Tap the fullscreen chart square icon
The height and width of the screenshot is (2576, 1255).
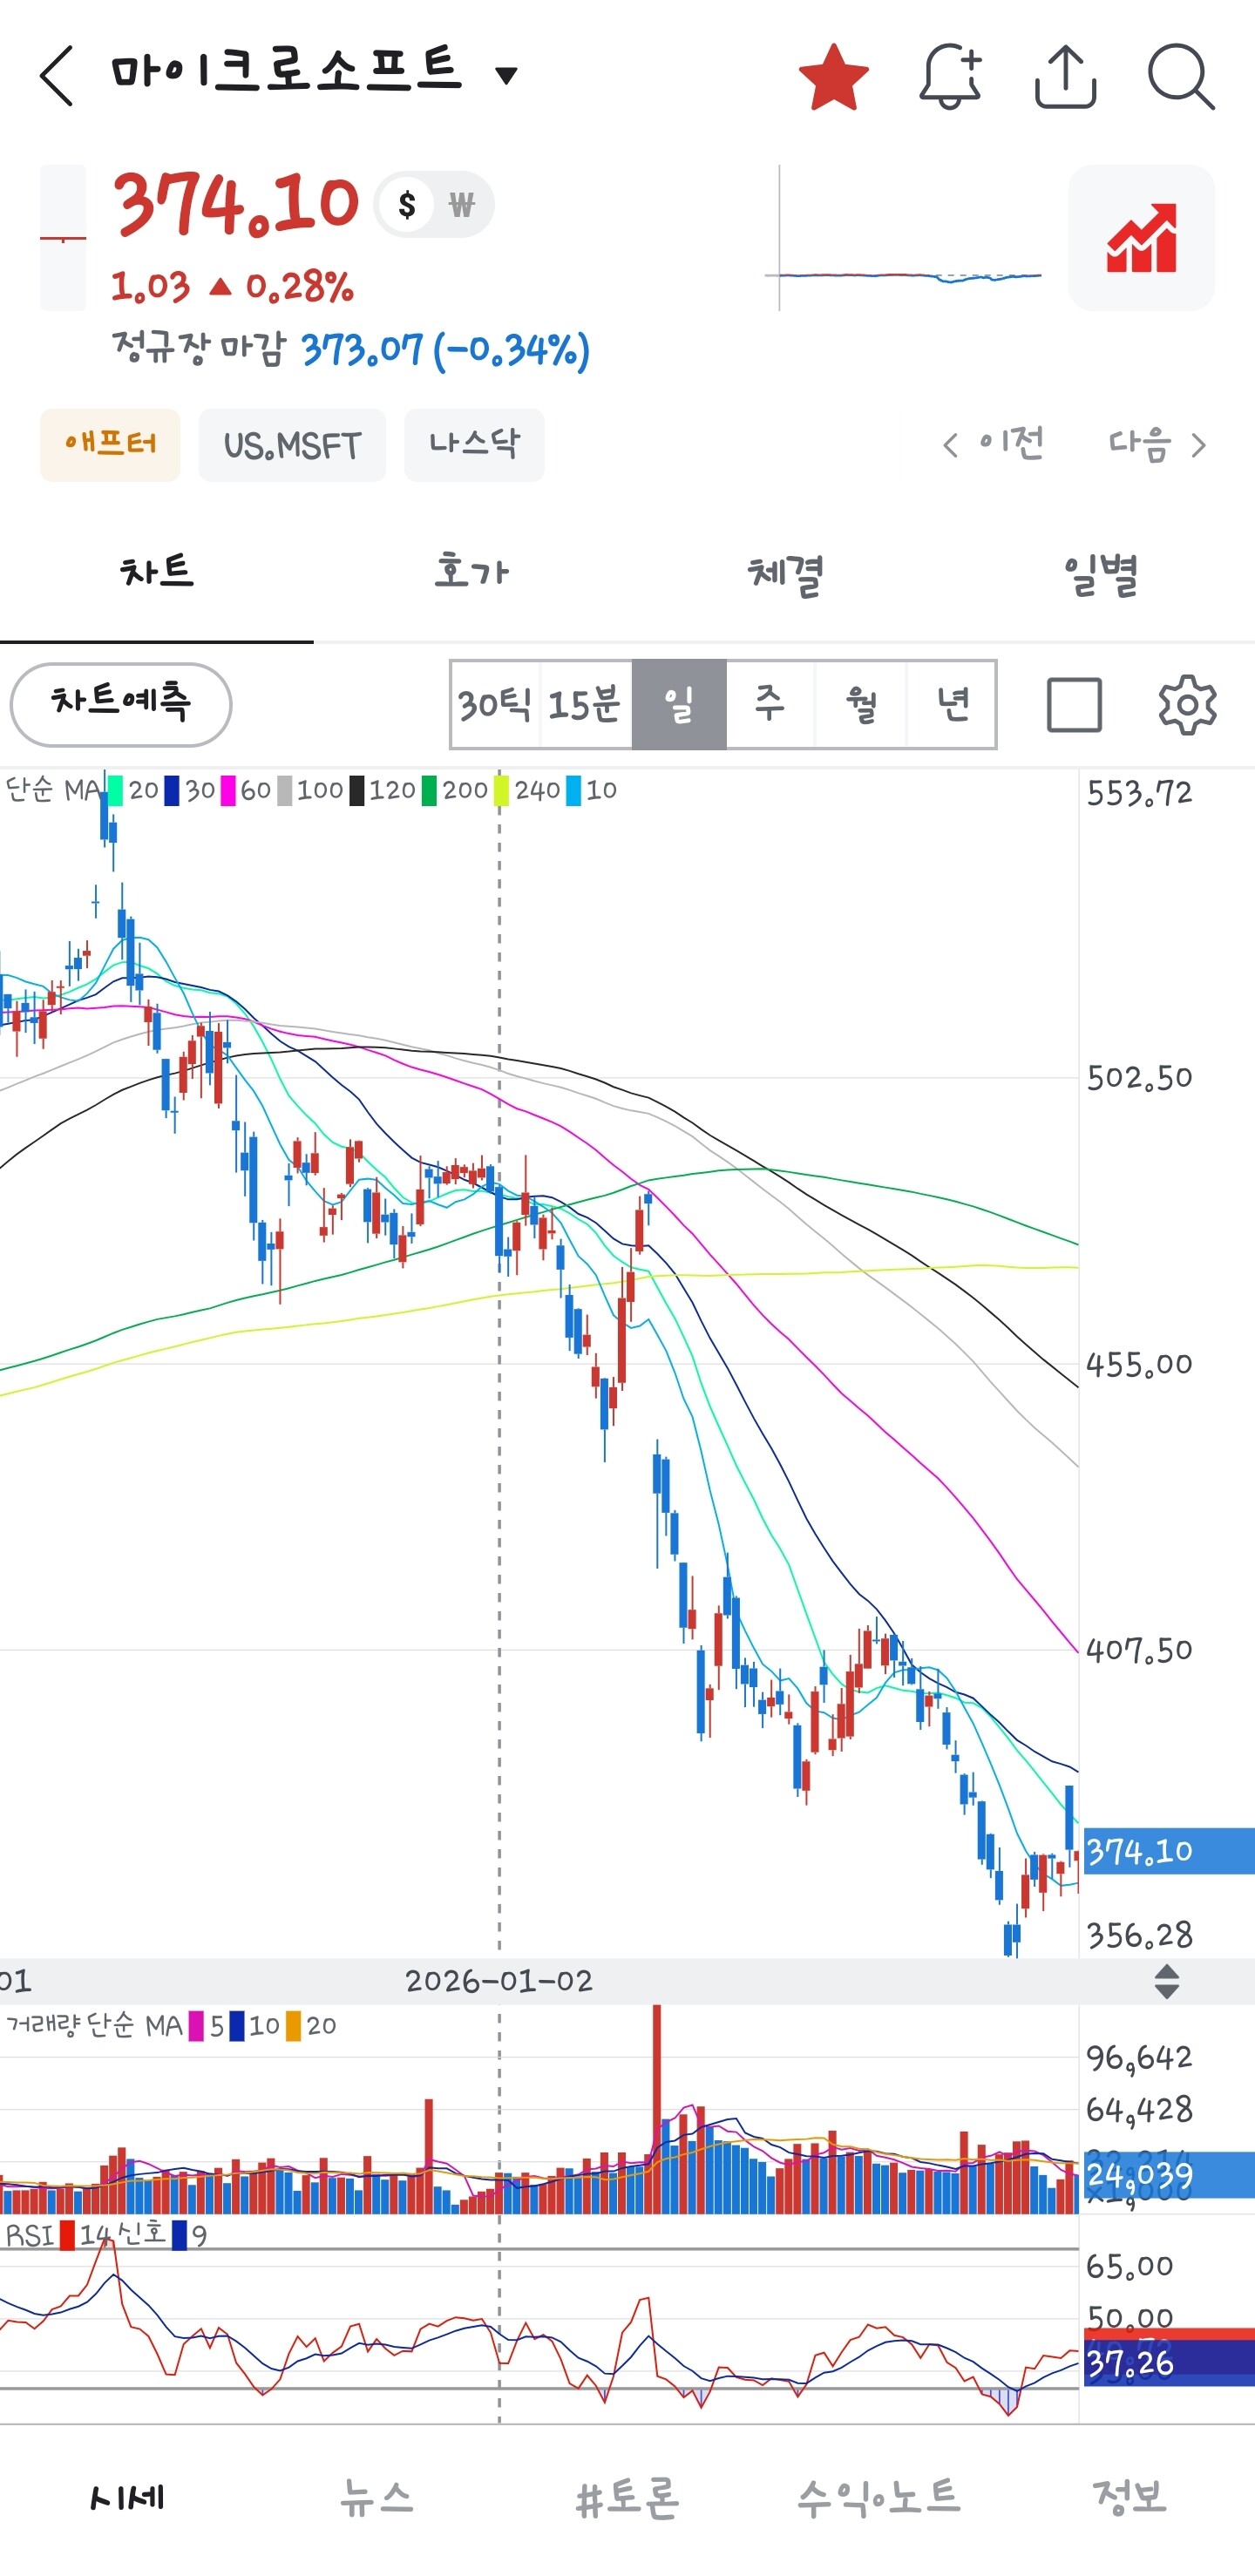click(x=1074, y=705)
